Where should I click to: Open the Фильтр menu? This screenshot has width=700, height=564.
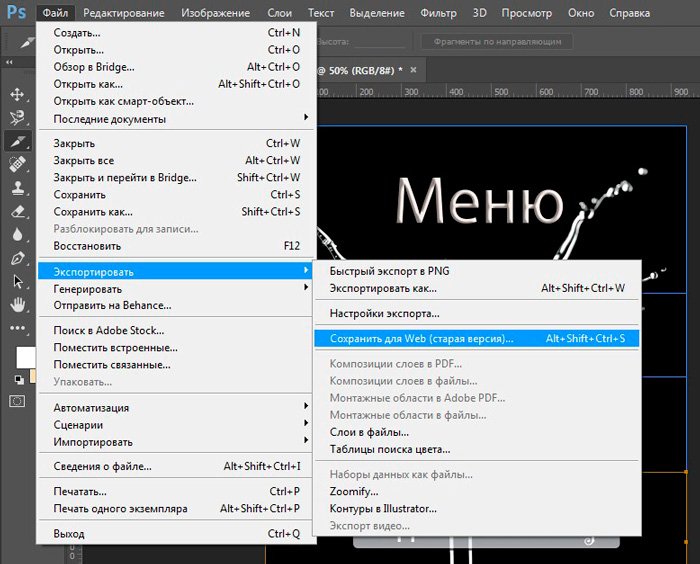[x=438, y=13]
